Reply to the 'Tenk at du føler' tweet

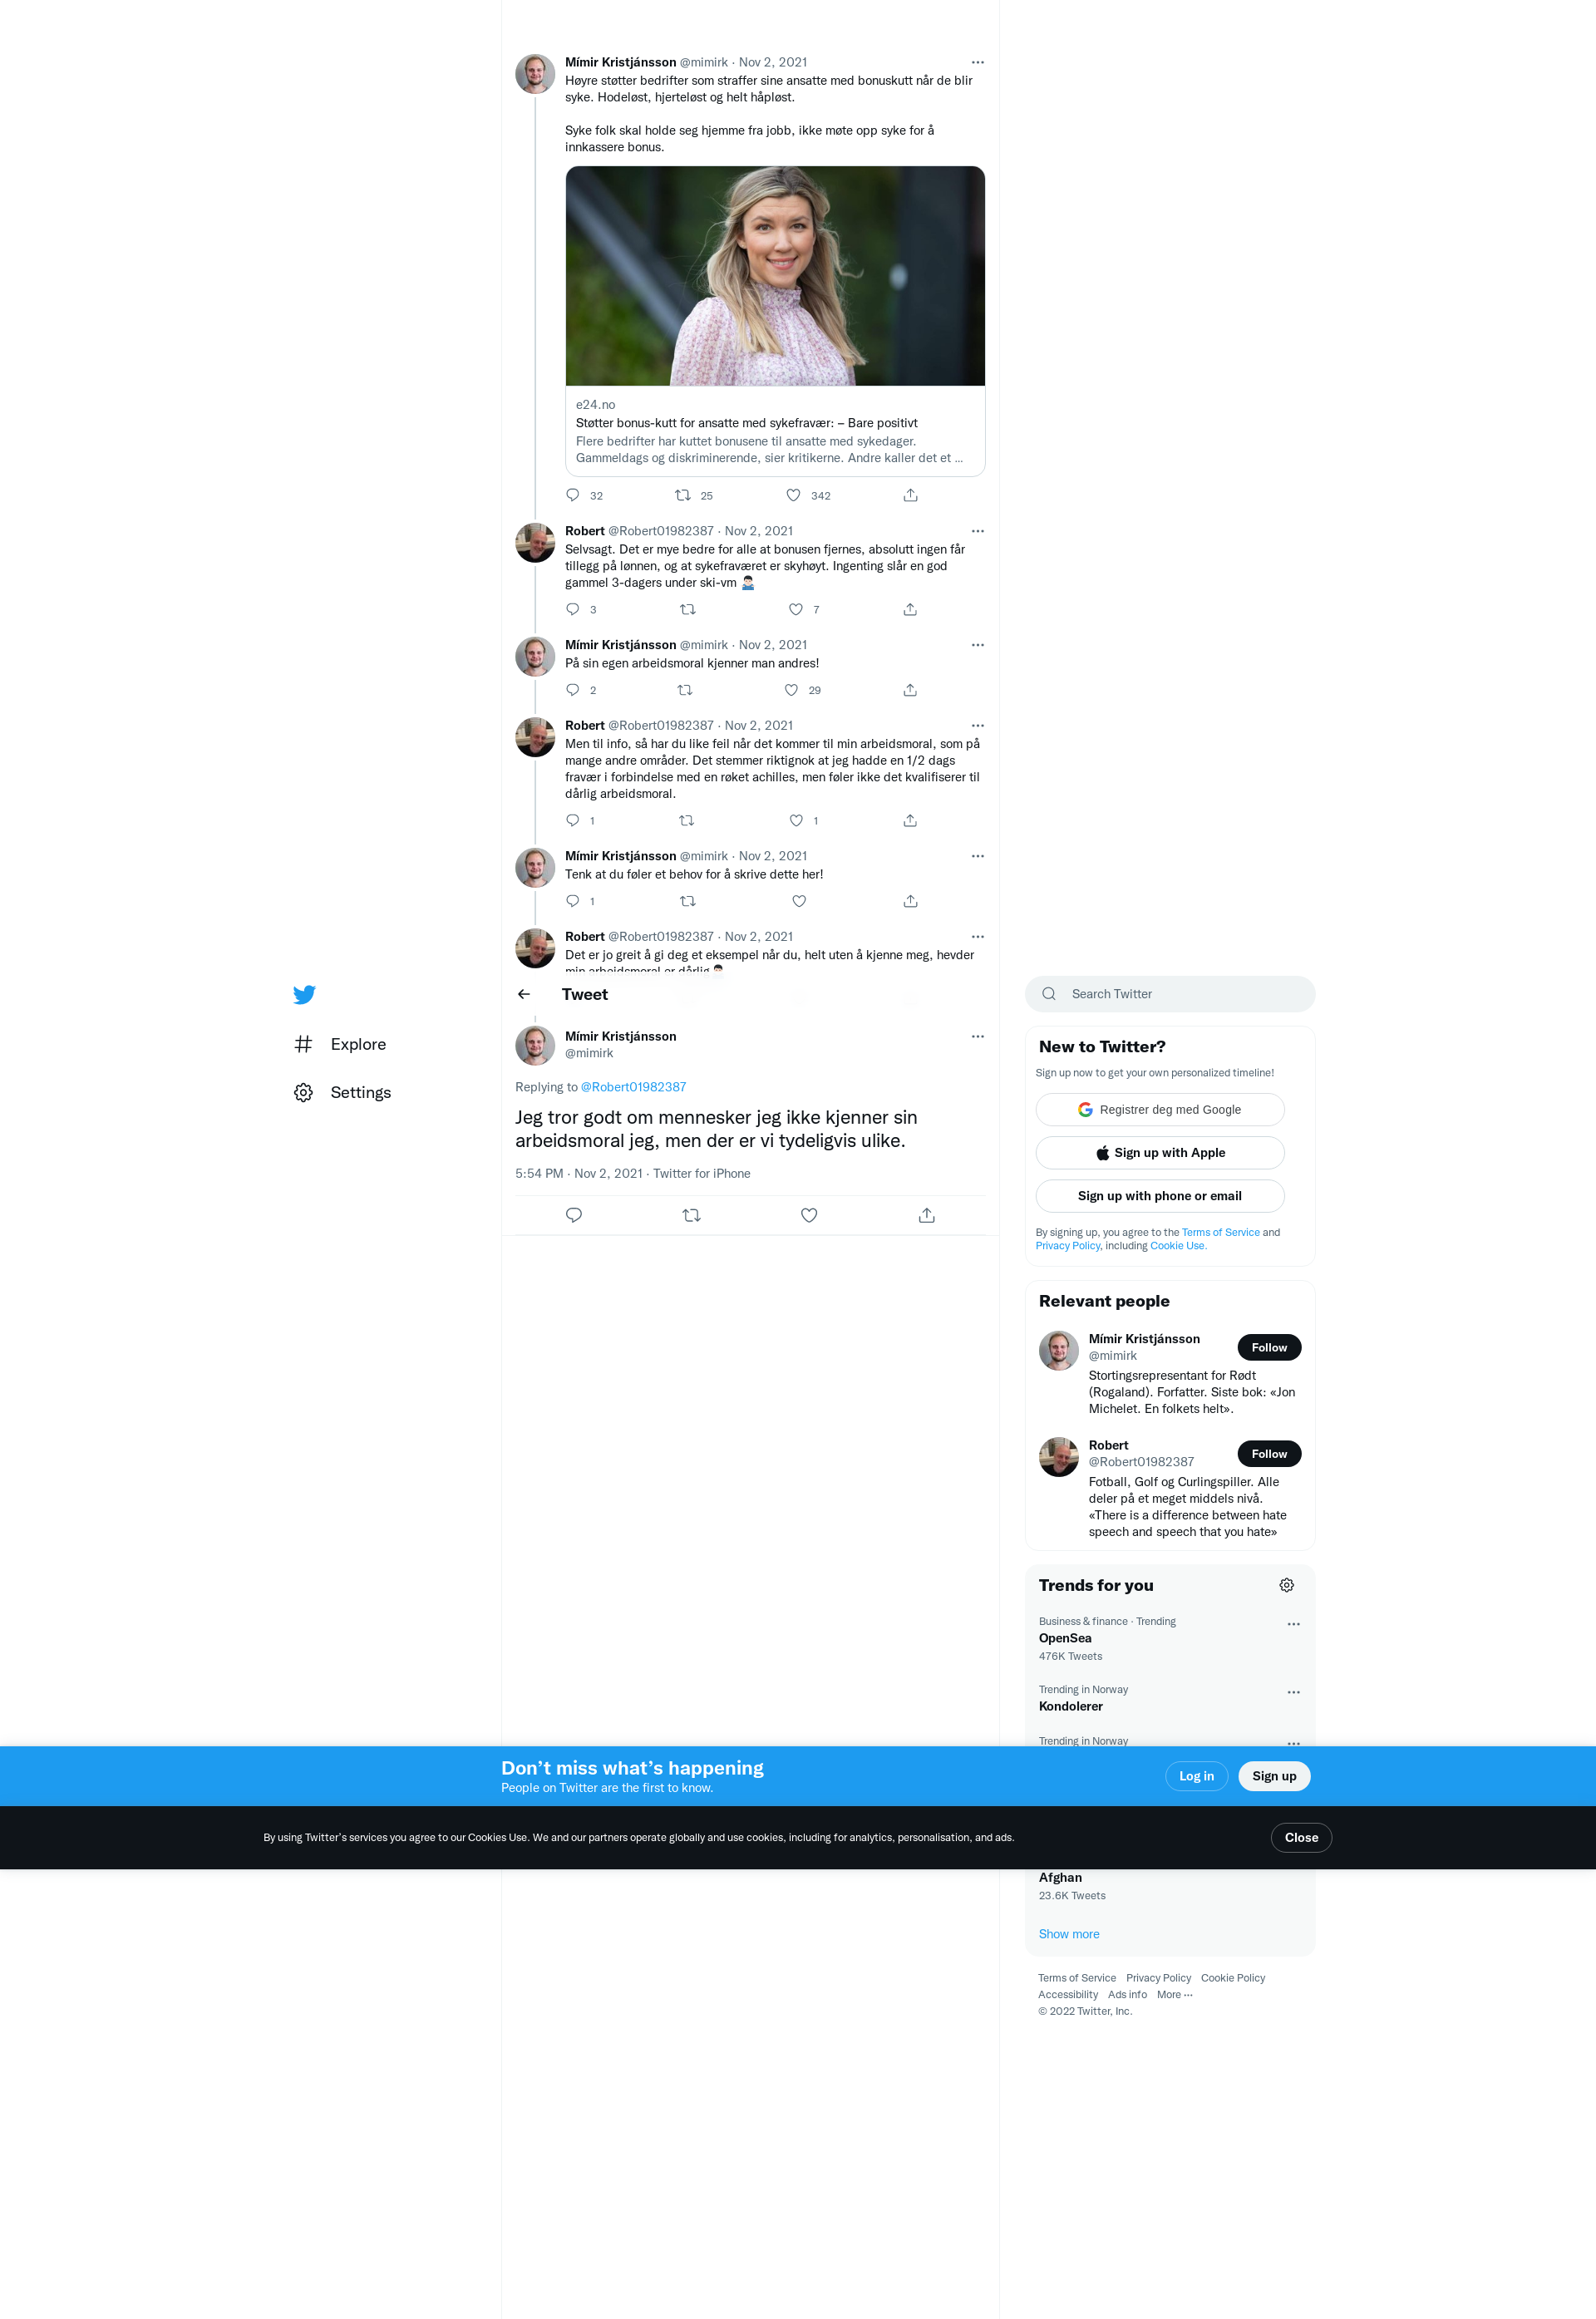pos(573,901)
